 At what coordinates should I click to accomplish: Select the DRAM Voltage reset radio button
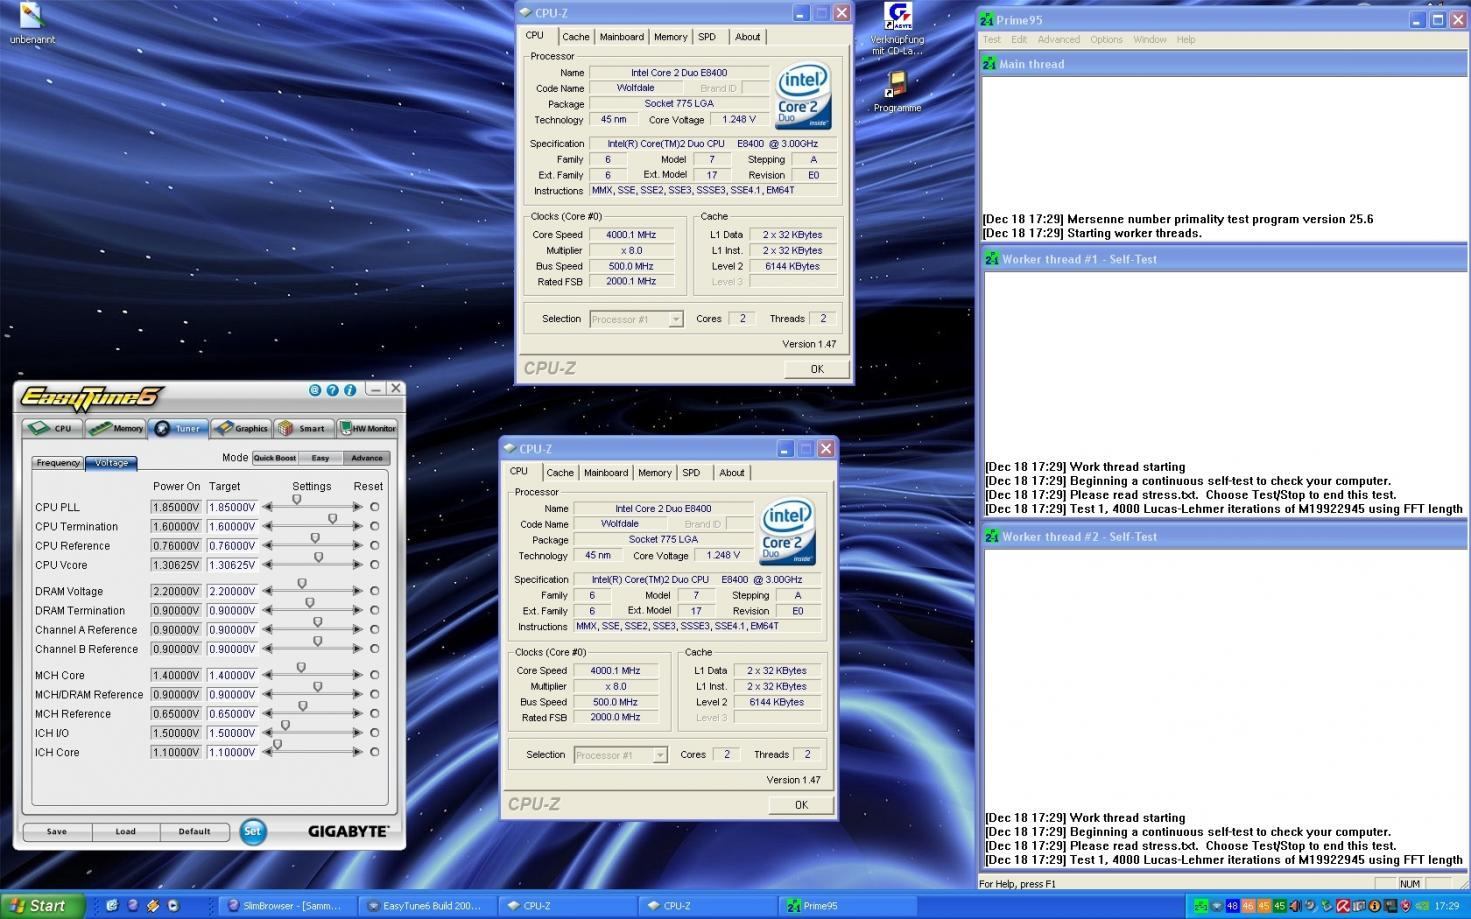(375, 591)
